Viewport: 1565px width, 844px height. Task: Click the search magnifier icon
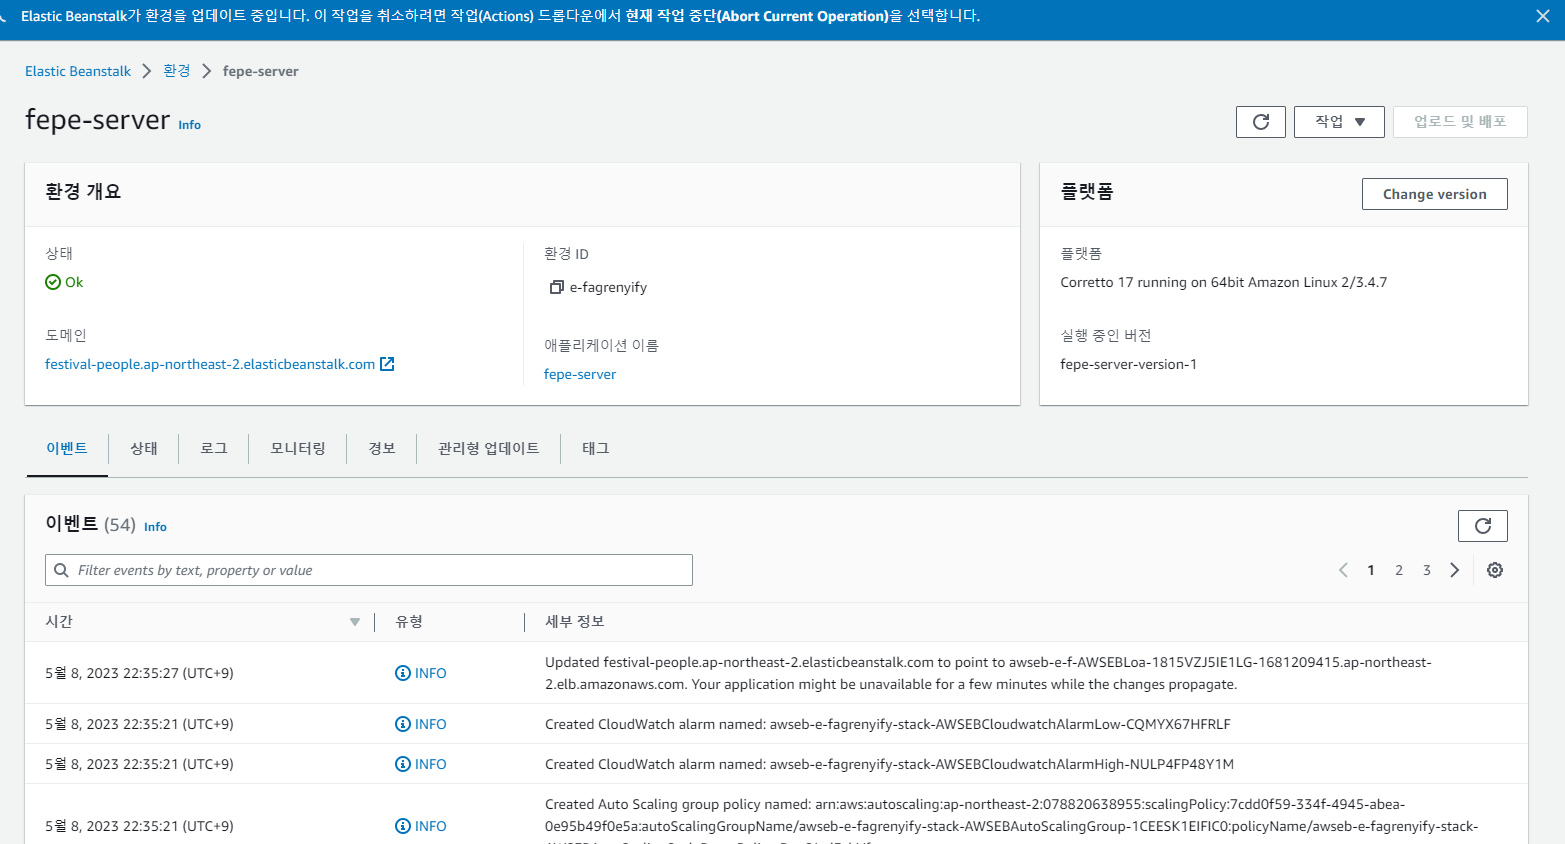[x=61, y=570]
